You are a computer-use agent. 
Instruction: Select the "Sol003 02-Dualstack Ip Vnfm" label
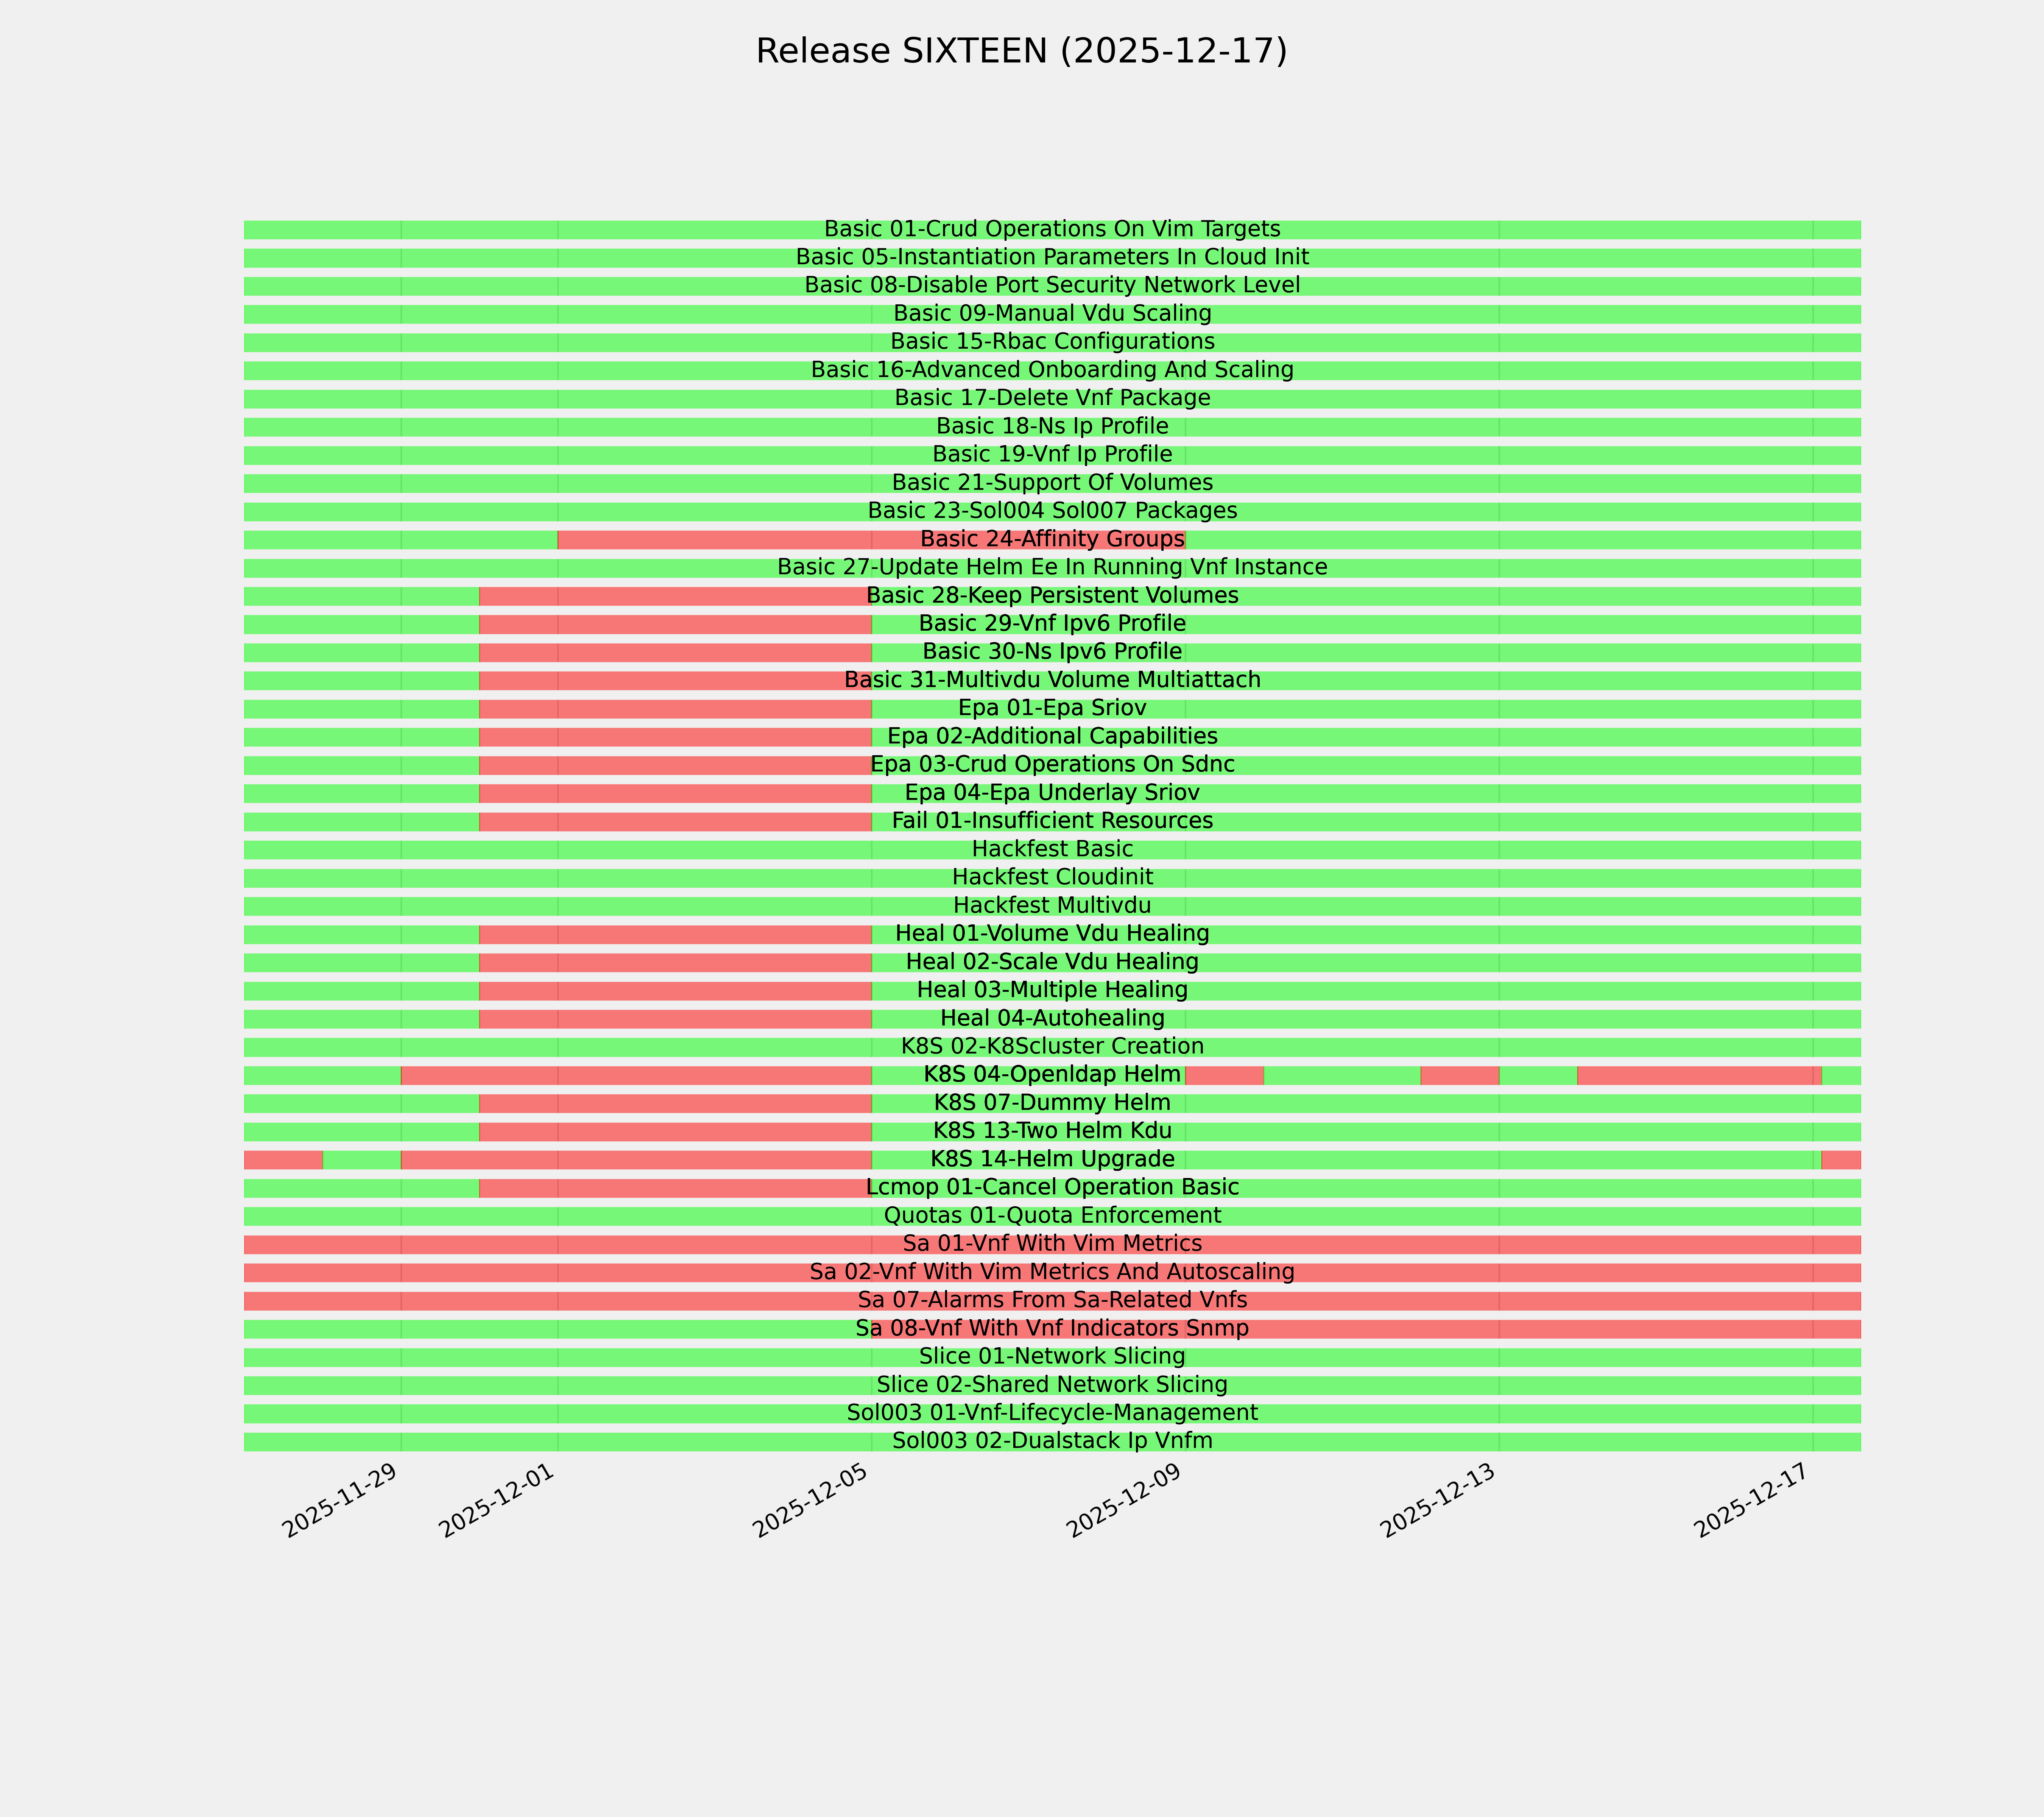[x=1052, y=1441]
